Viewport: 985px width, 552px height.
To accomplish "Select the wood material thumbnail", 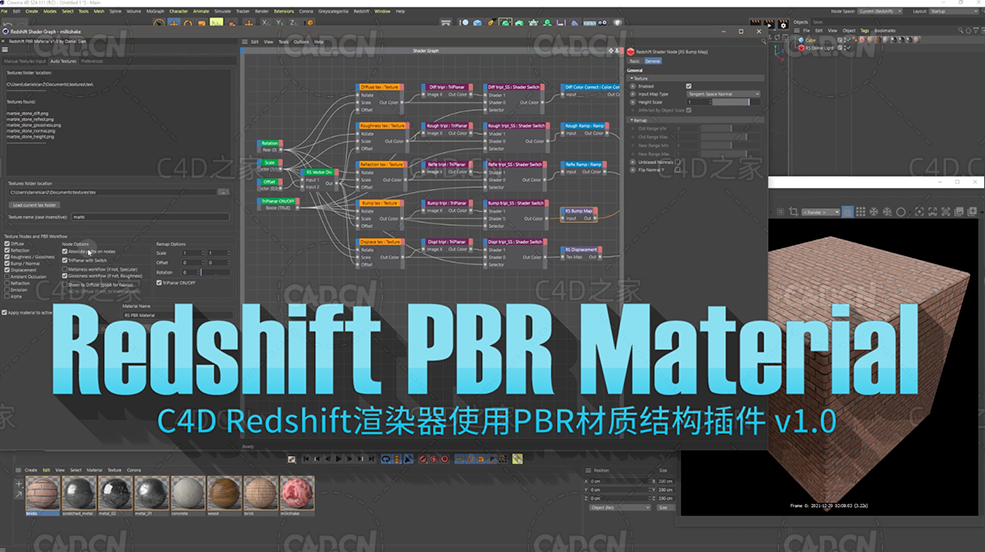I will [x=224, y=494].
